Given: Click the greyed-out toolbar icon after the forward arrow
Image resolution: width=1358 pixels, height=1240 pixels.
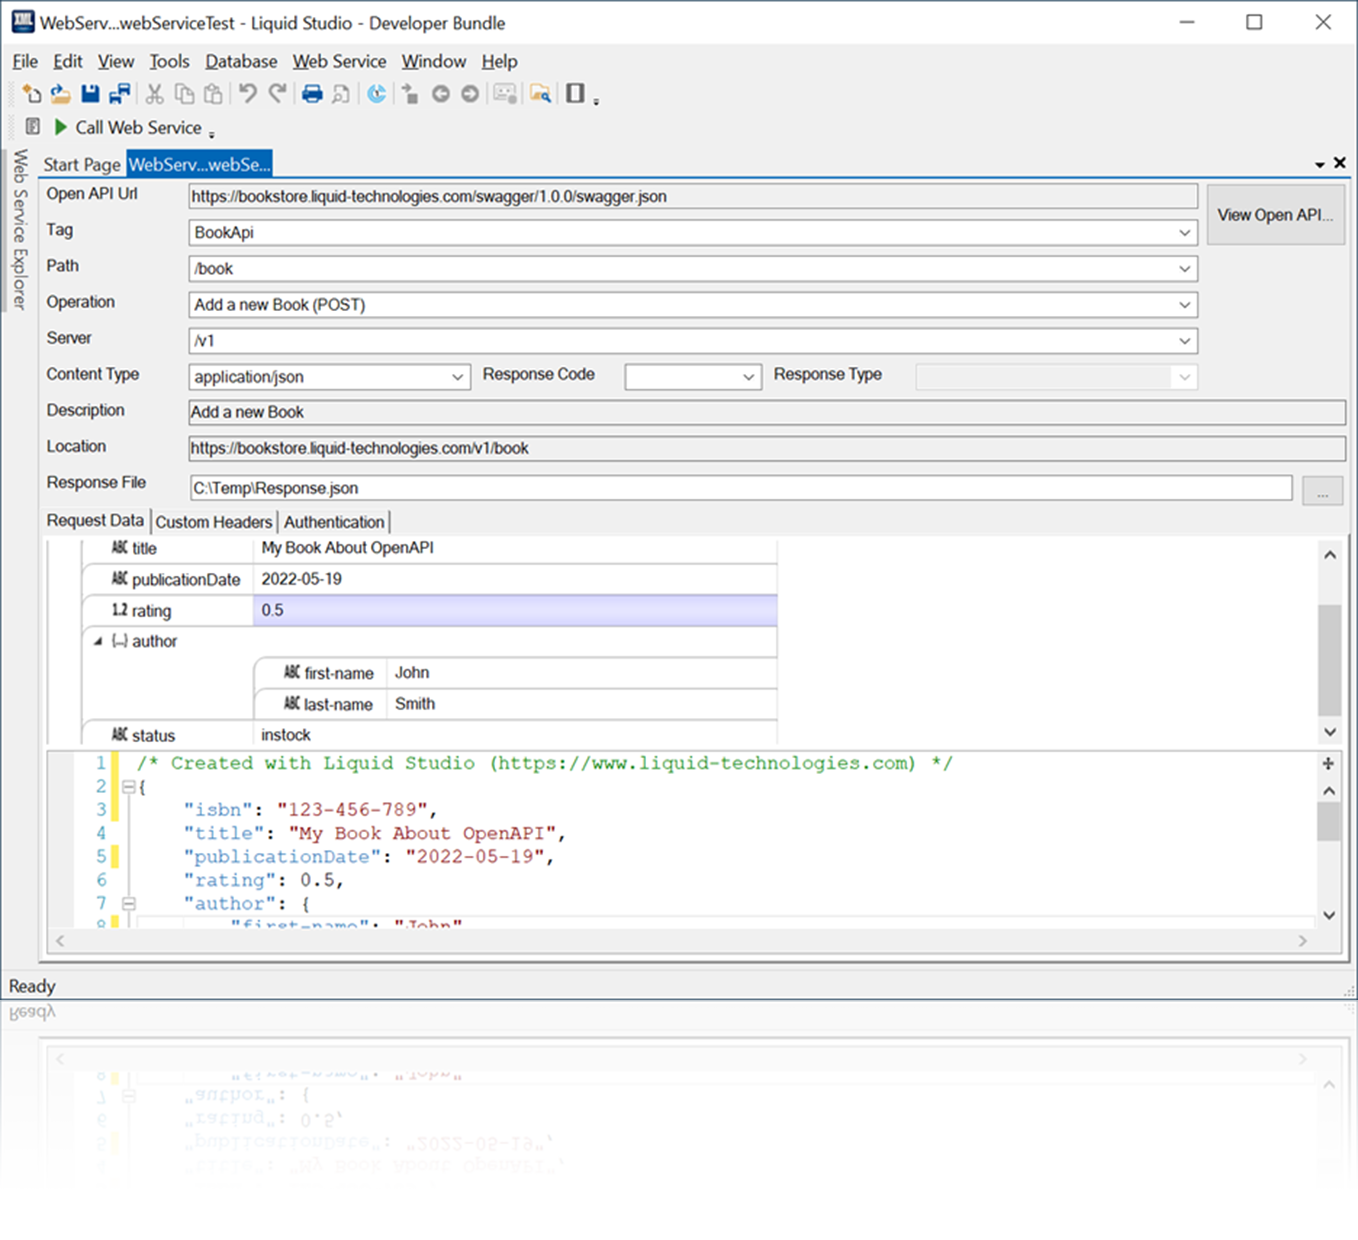Looking at the screenshot, I should pyautogui.click(x=505, y=94).
